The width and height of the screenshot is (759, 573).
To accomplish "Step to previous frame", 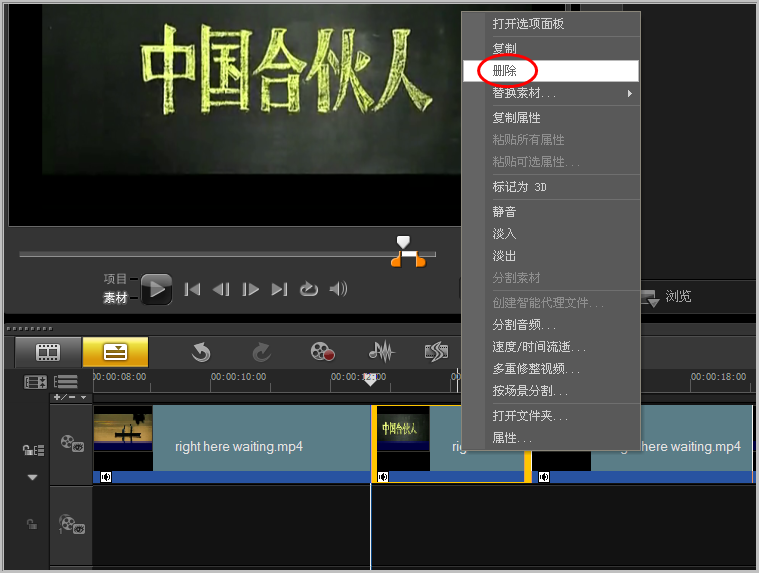I will pos(221,289).
